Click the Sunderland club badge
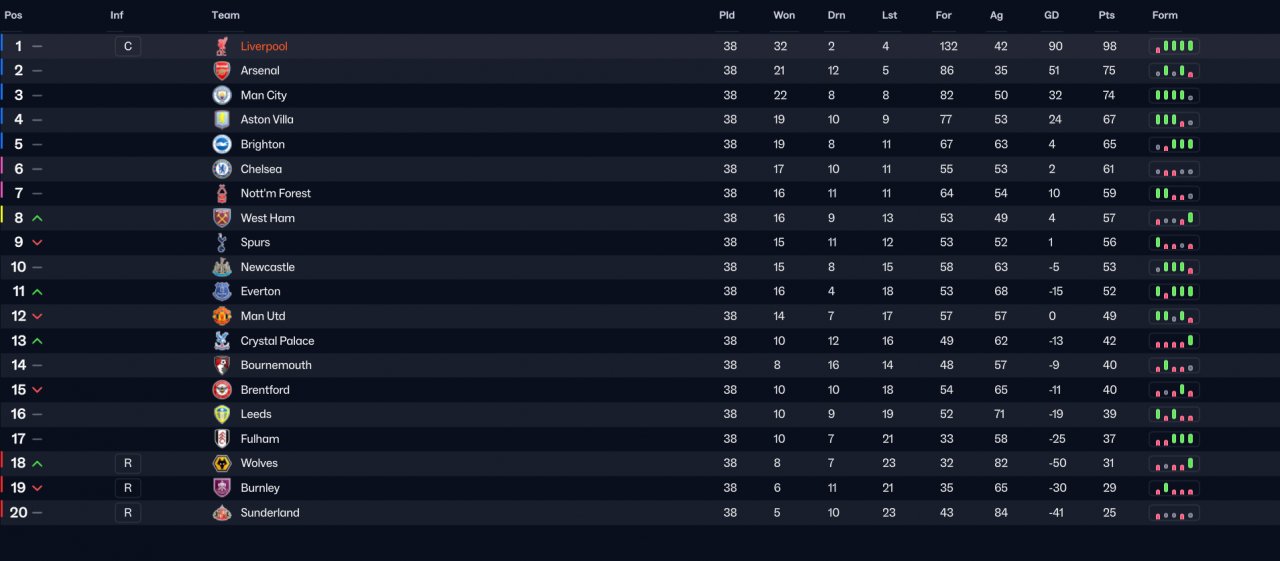This screenshot has width=1280, height=561. tap(222, 512)
